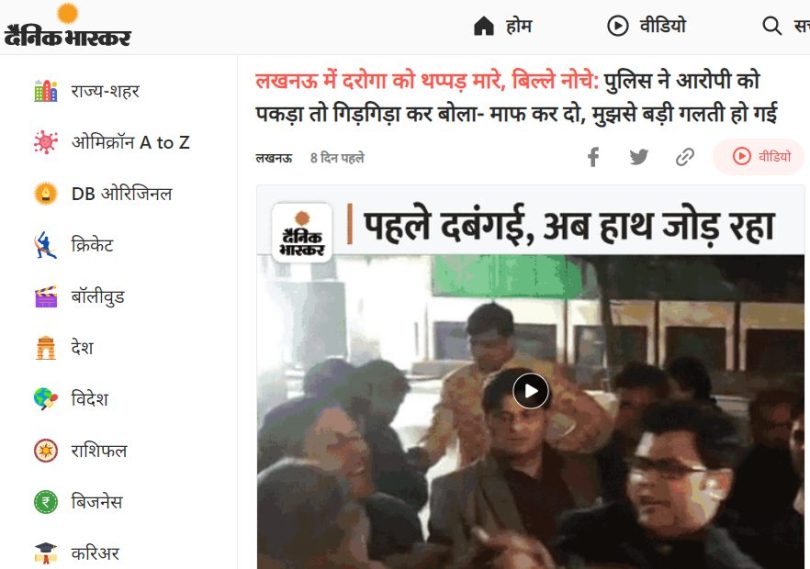Click the search magnifier icon
This screenshot has height=569, width=810.
point(772,25)
